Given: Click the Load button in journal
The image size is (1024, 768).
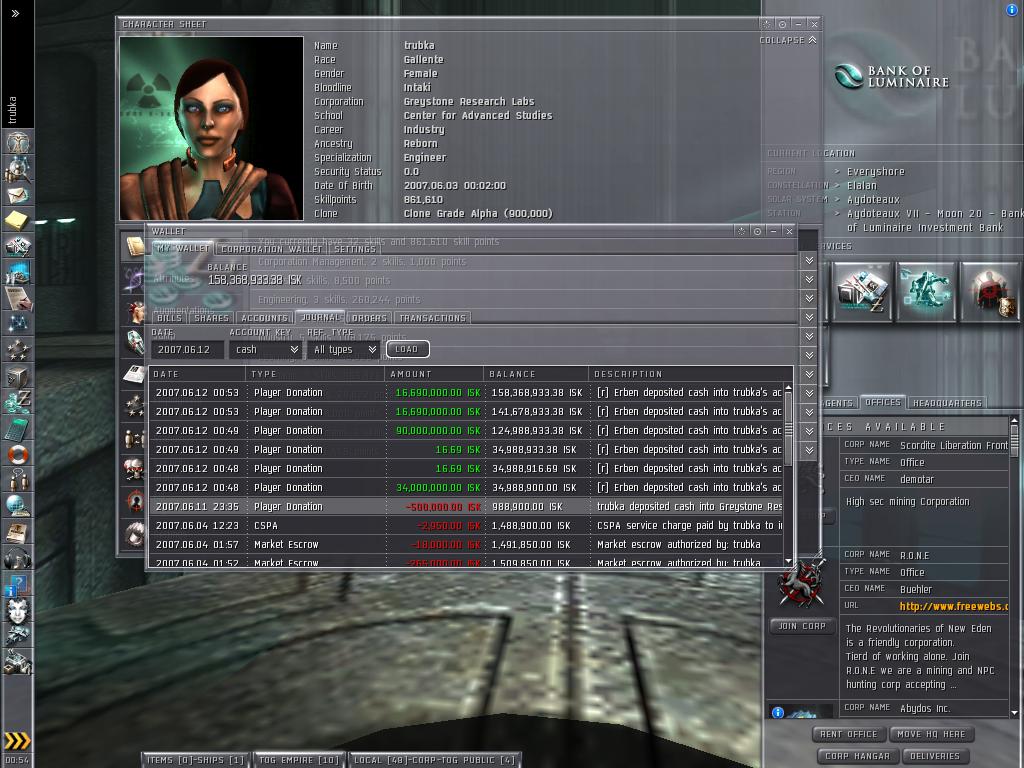Looking at the screenshot, I should click(407, 349).
